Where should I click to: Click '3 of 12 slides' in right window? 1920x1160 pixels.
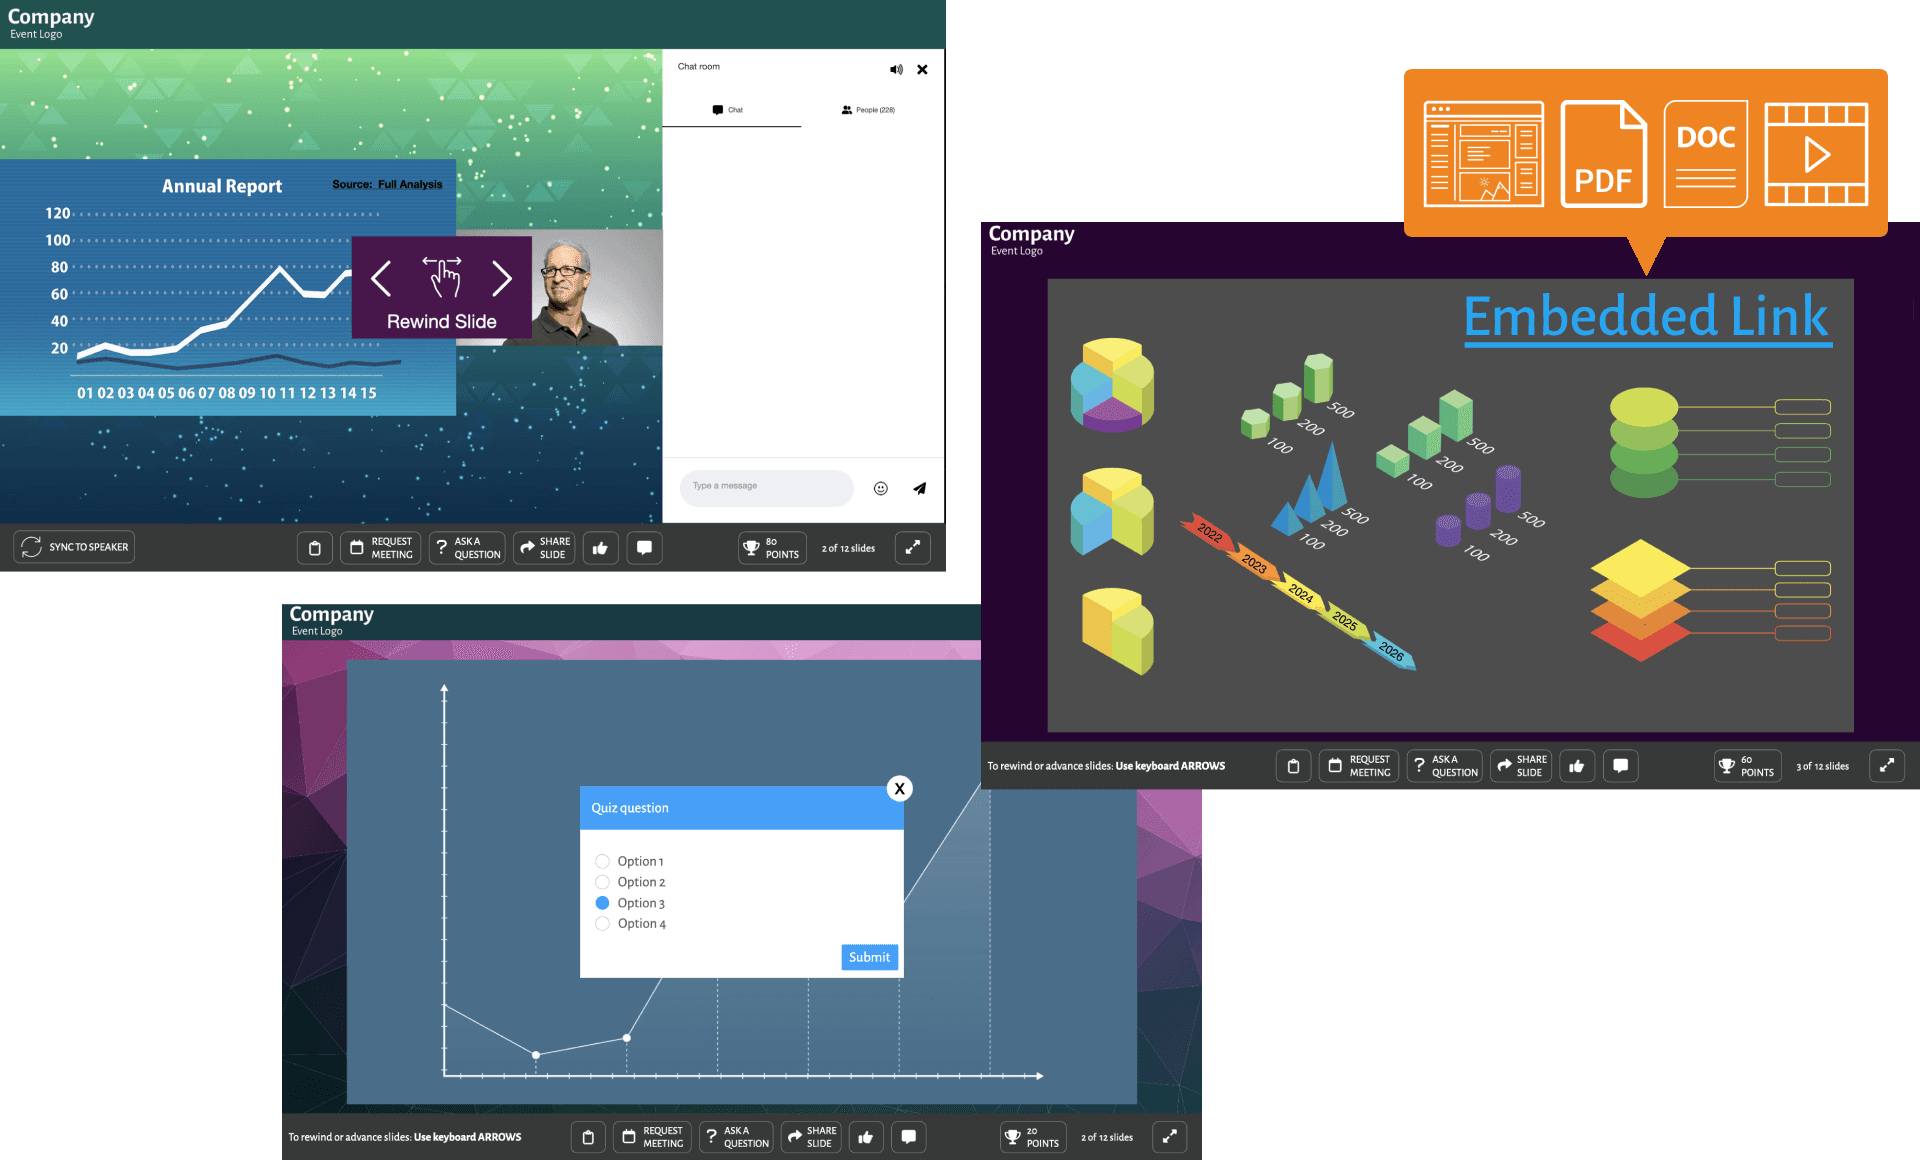(1822, 766)
